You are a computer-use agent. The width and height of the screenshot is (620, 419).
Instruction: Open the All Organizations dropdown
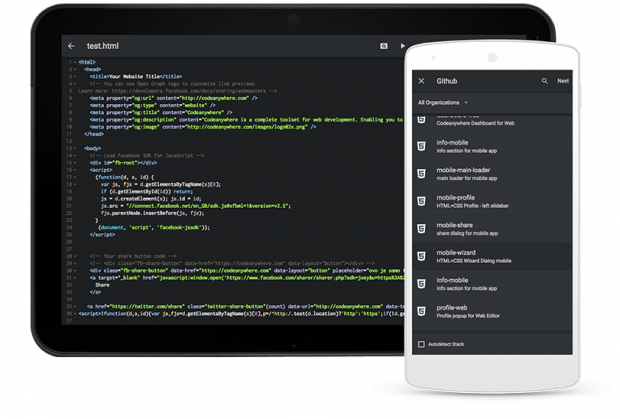coord(442,103)
